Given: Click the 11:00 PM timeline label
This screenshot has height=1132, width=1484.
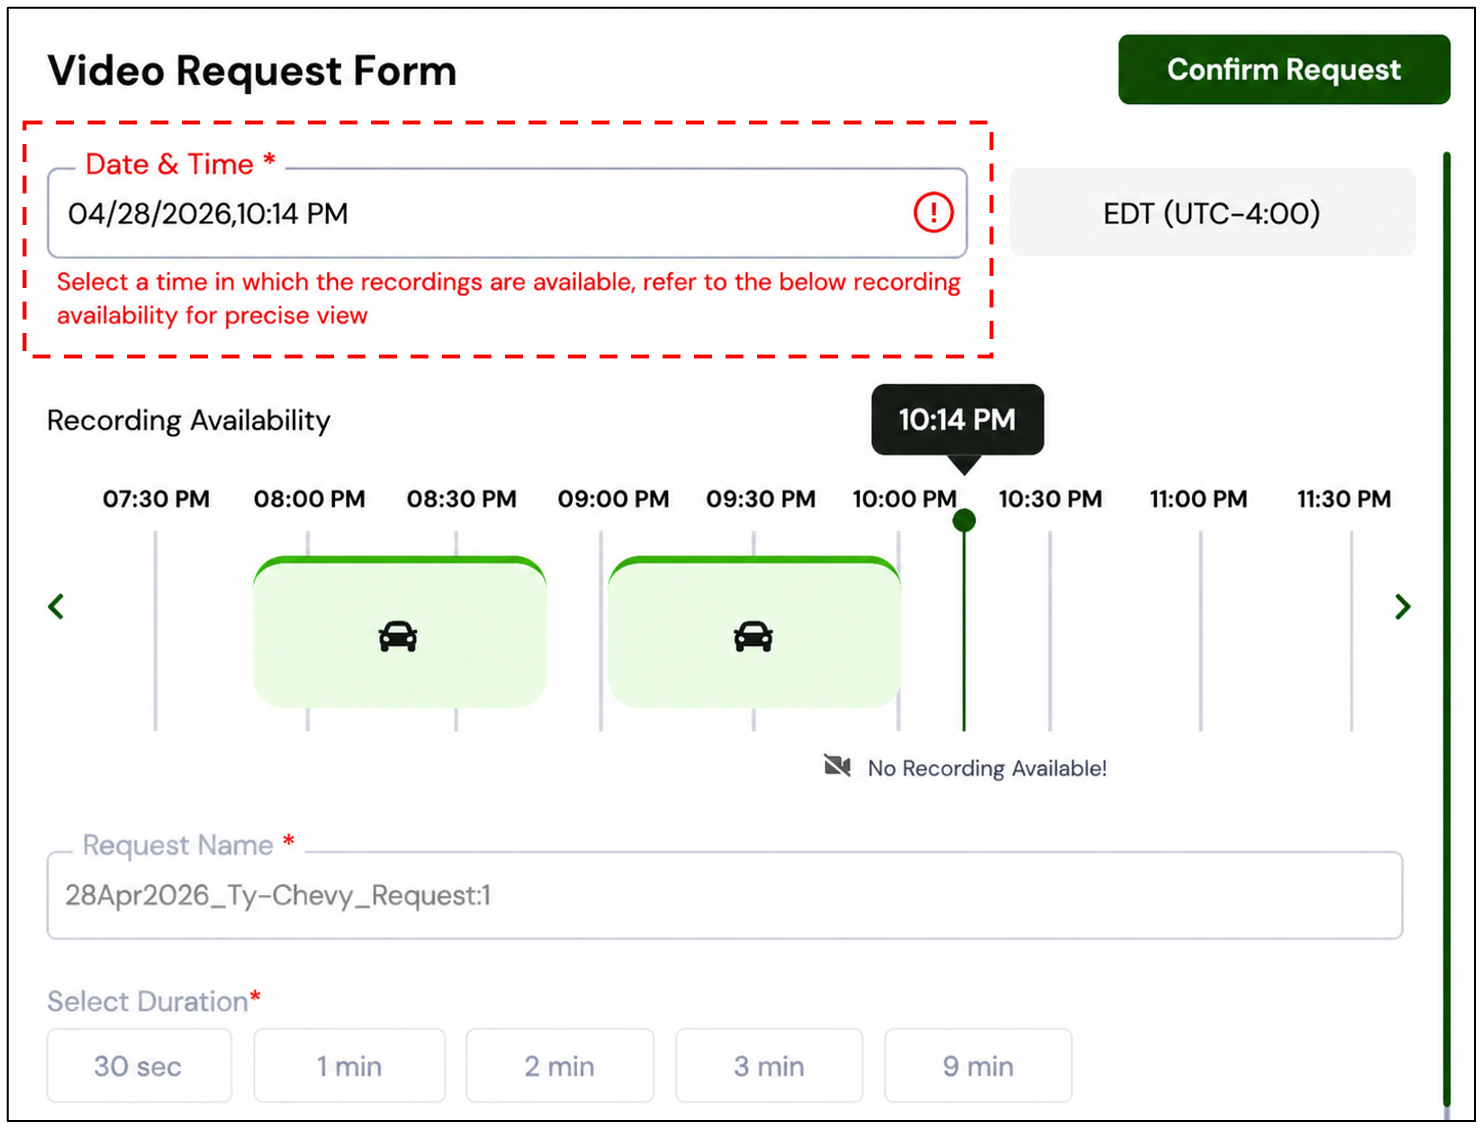Looking at the screenshot, I should coord(1198,499).
